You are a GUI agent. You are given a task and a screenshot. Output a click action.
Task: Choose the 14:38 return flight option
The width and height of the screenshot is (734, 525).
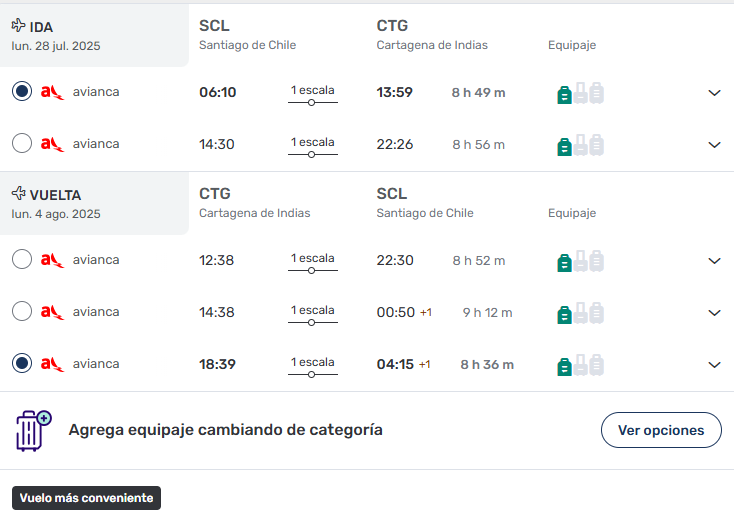pyautogui.click(x=22, y=311)
